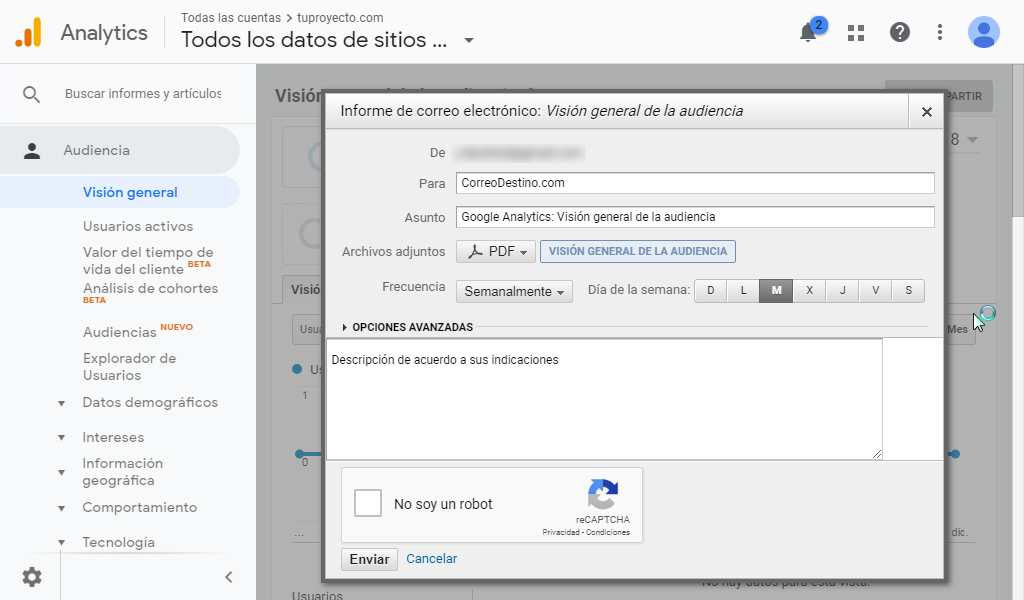
Task: Close the email report dialog
Action: click(x=926, y=112)
